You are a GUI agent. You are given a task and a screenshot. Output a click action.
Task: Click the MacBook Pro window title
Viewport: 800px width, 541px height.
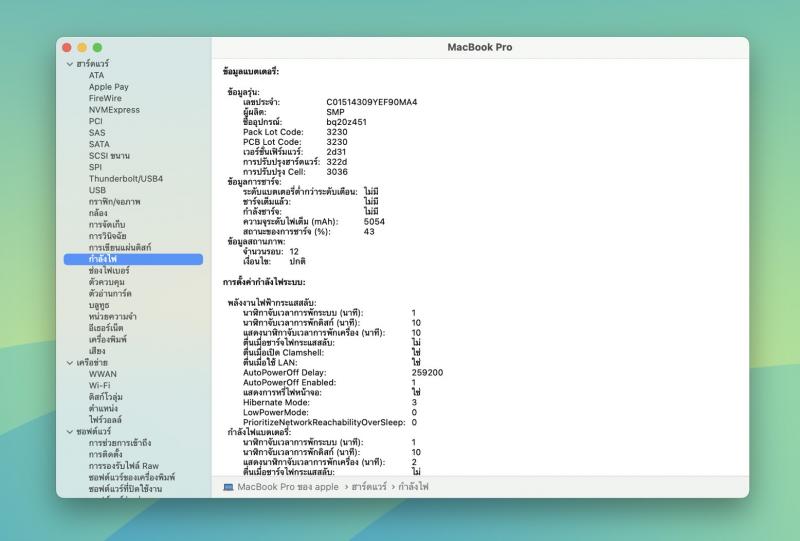coord(480,47)
